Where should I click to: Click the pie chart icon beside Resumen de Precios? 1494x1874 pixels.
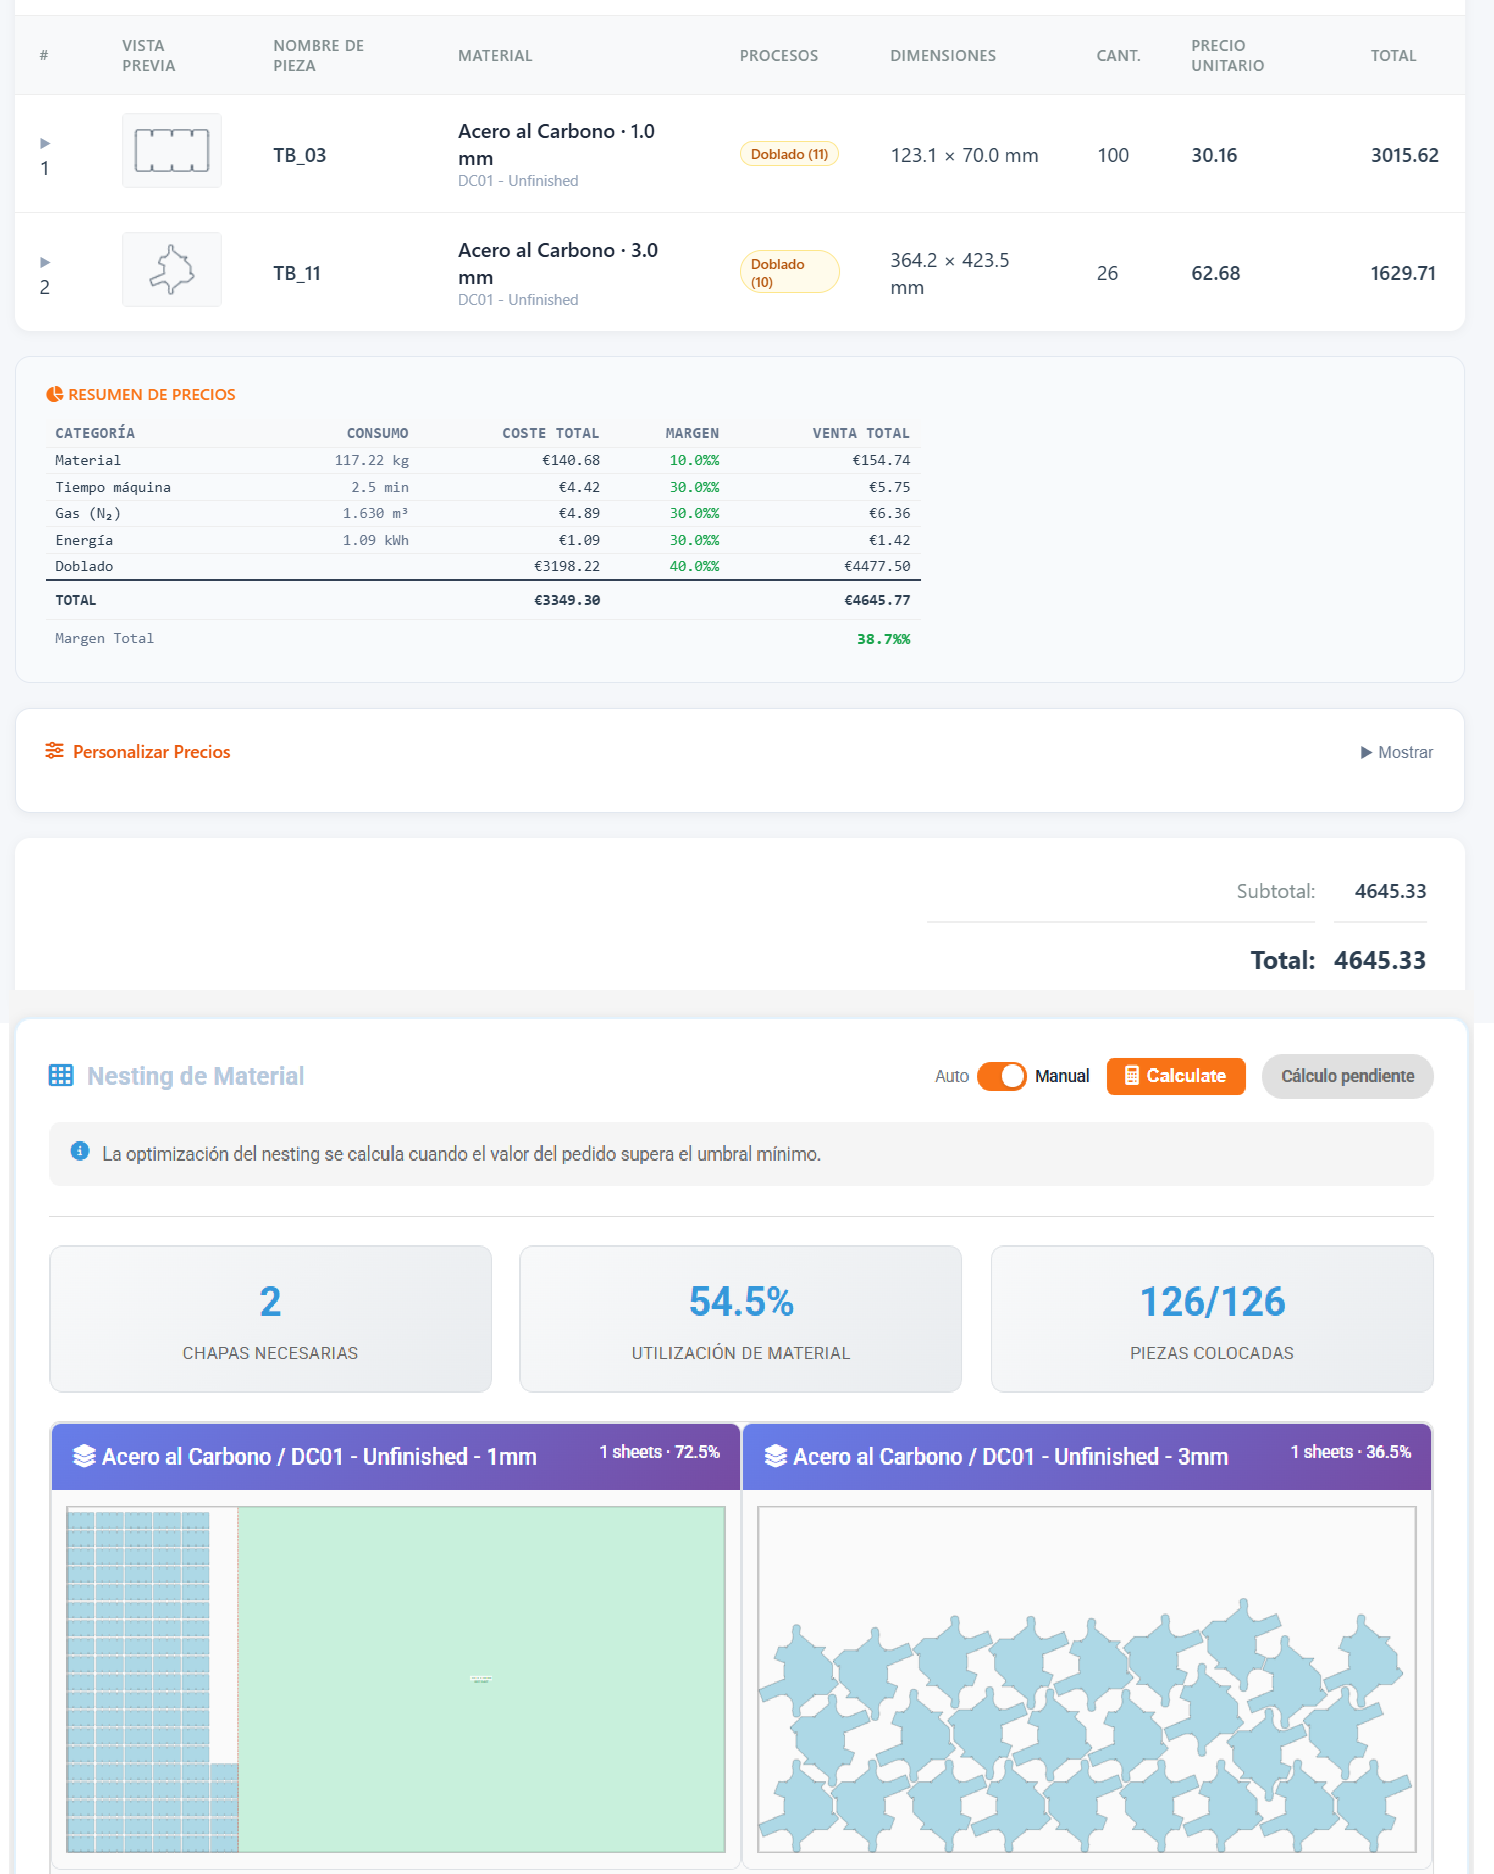[x=55, y=395]
